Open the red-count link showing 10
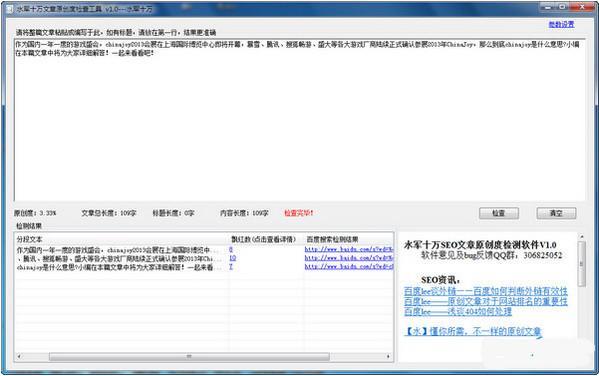 [232, 258]
